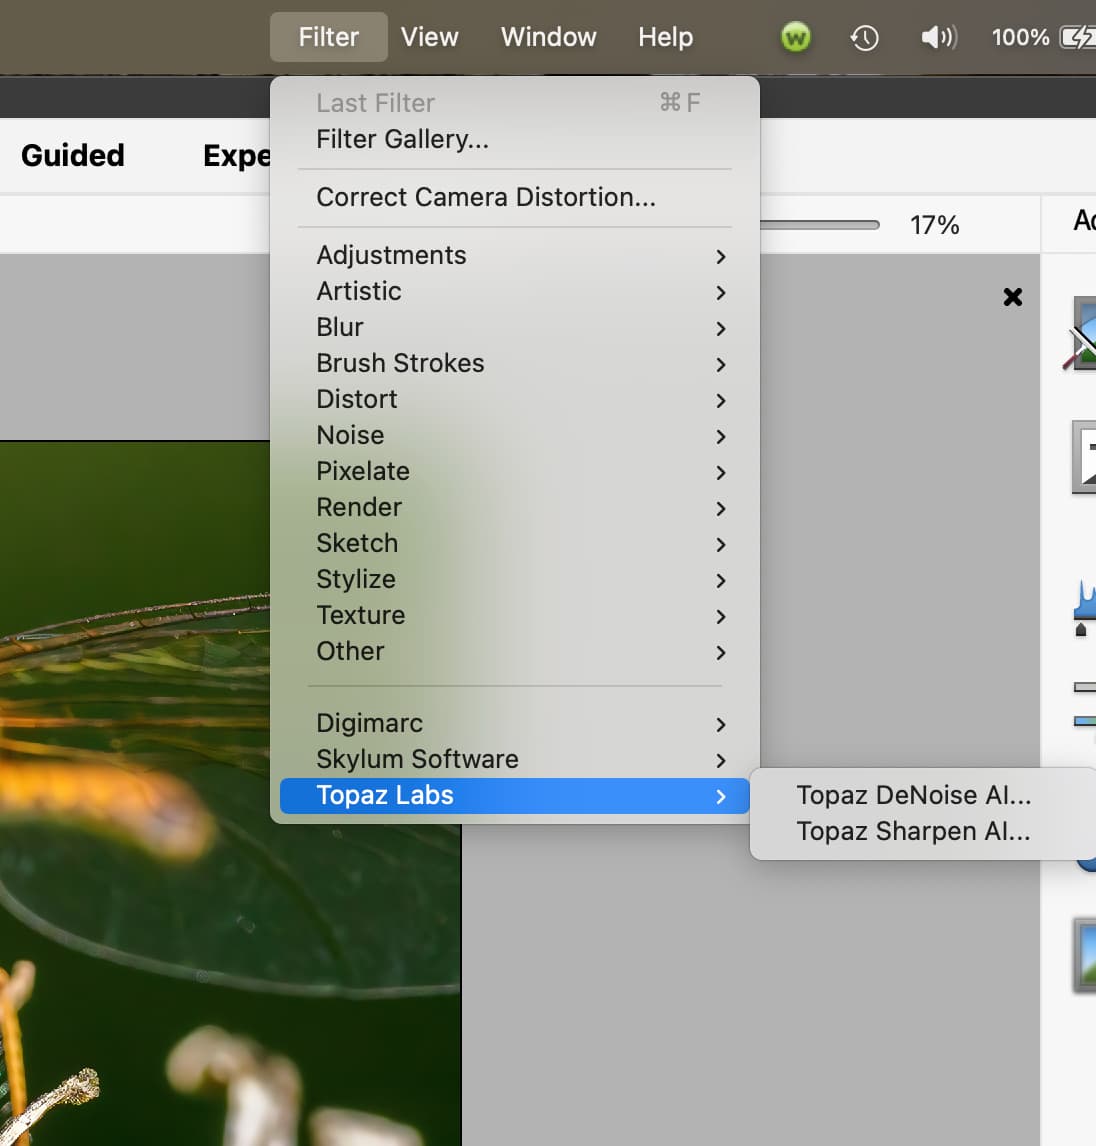Viewport: 1096px width, 1146px height.
Task: Choose Topaz DeNoise AI from the submenu
Action: coord(913,796)
